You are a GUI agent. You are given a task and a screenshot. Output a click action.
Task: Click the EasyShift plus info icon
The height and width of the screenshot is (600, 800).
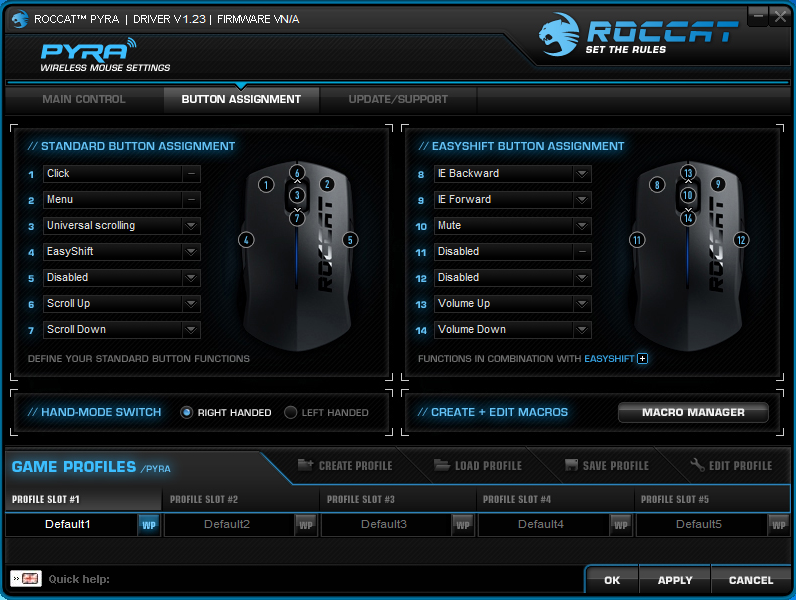[x=643, y=359]
